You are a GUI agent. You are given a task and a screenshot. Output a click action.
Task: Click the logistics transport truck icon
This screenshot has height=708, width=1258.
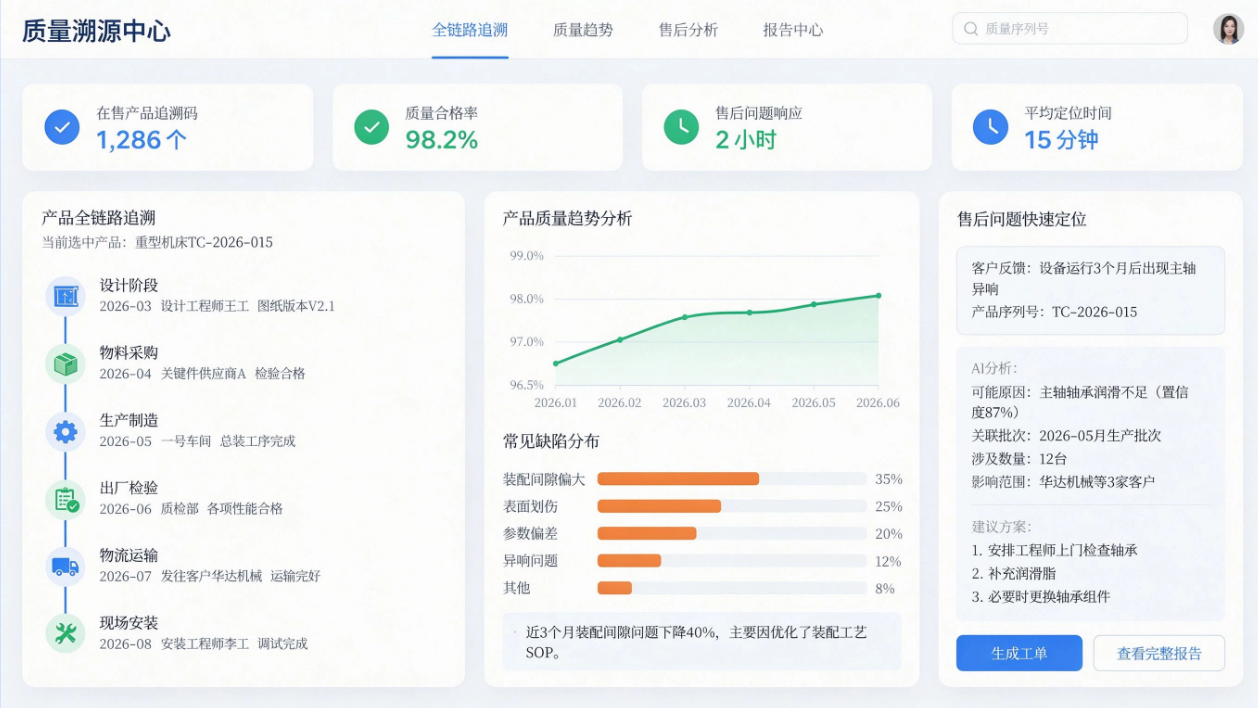65,566
